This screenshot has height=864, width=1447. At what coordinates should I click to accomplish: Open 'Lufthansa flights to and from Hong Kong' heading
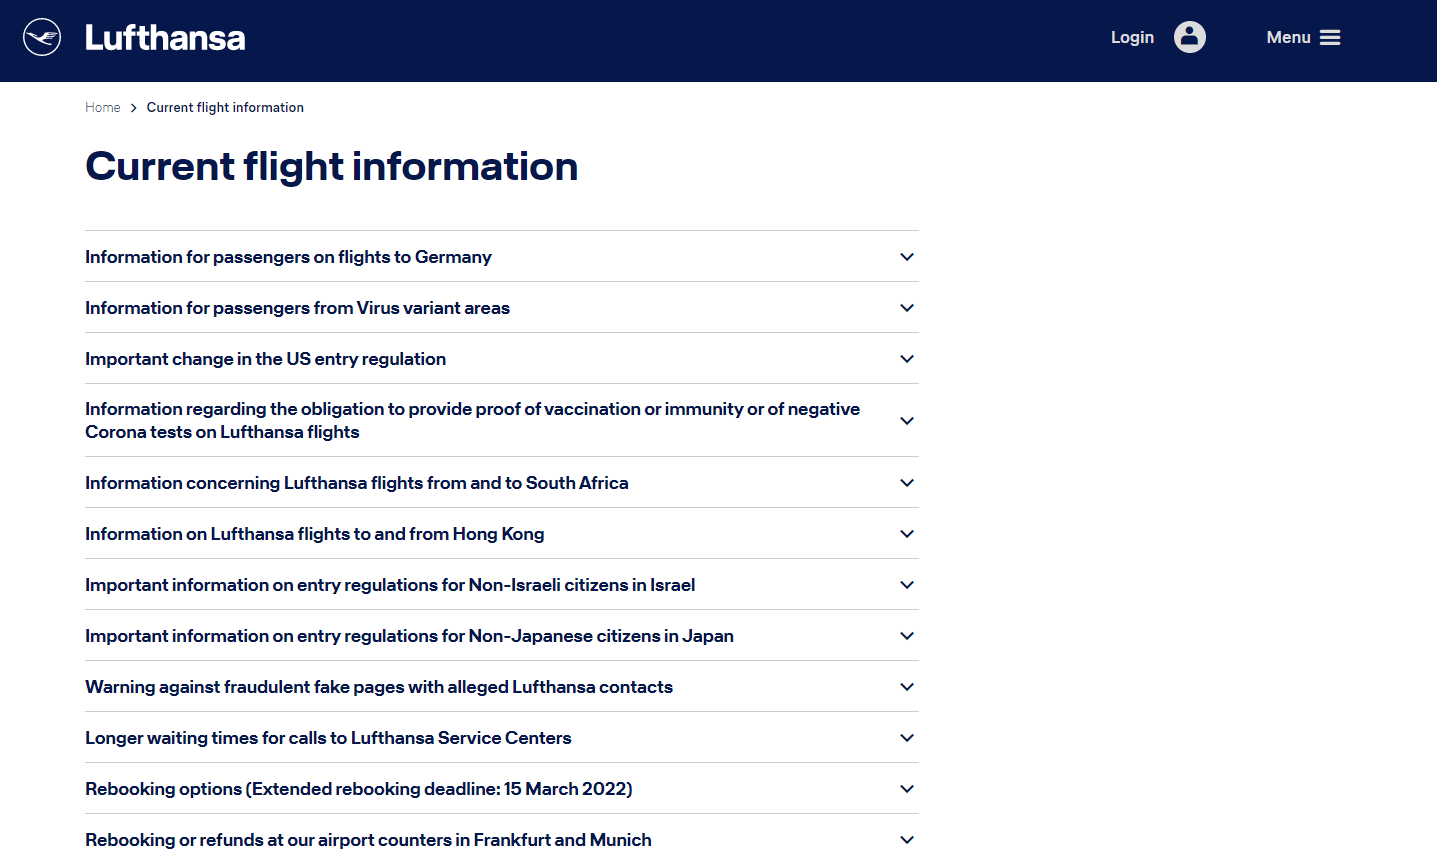coord(314,534)
